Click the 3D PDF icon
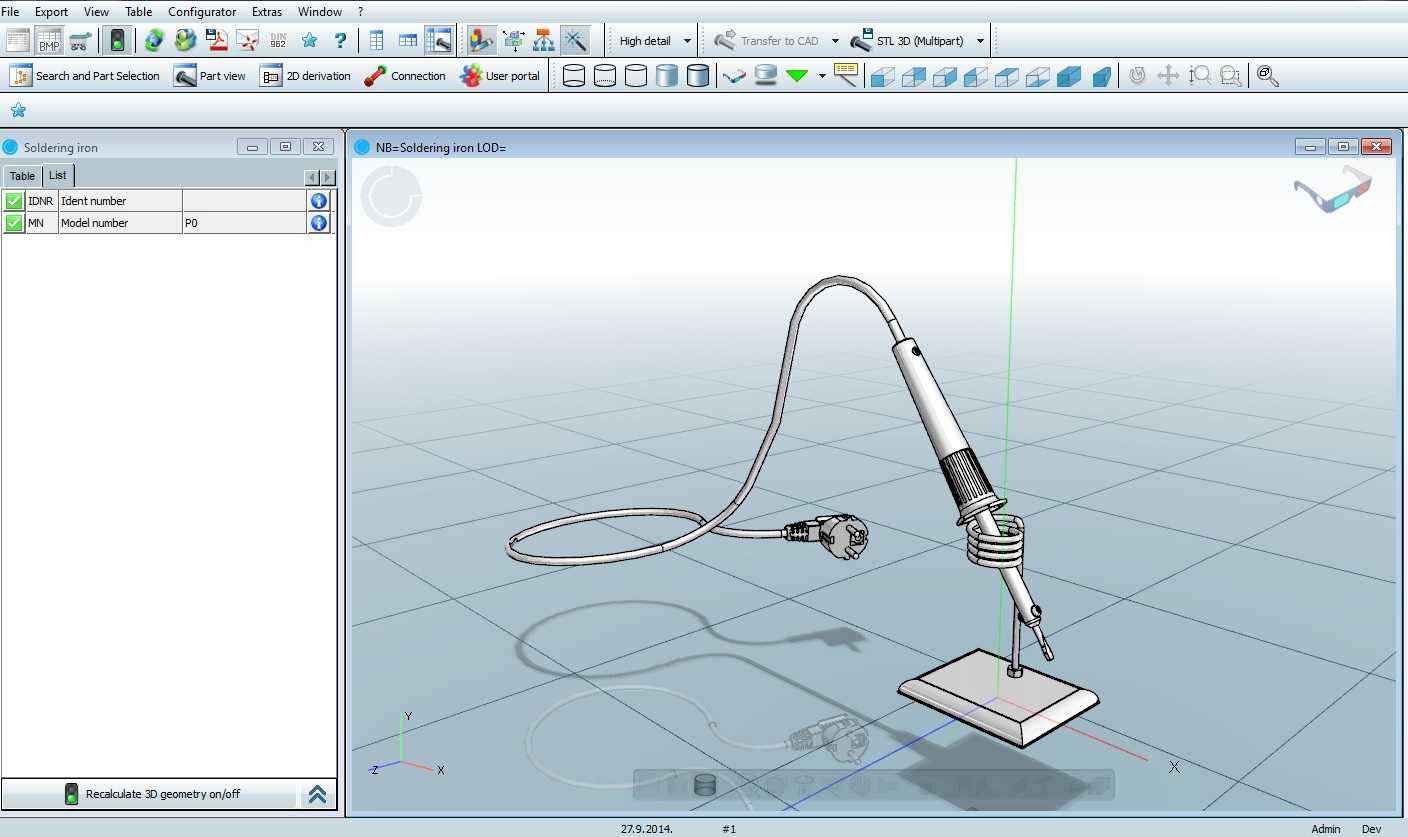Image resolution: width=1408 pixels, height=837 pixels. click(247, 41)
